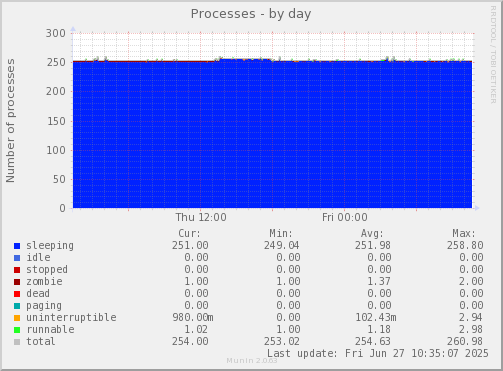Click total minimum value 253.02

pos(282,341)
